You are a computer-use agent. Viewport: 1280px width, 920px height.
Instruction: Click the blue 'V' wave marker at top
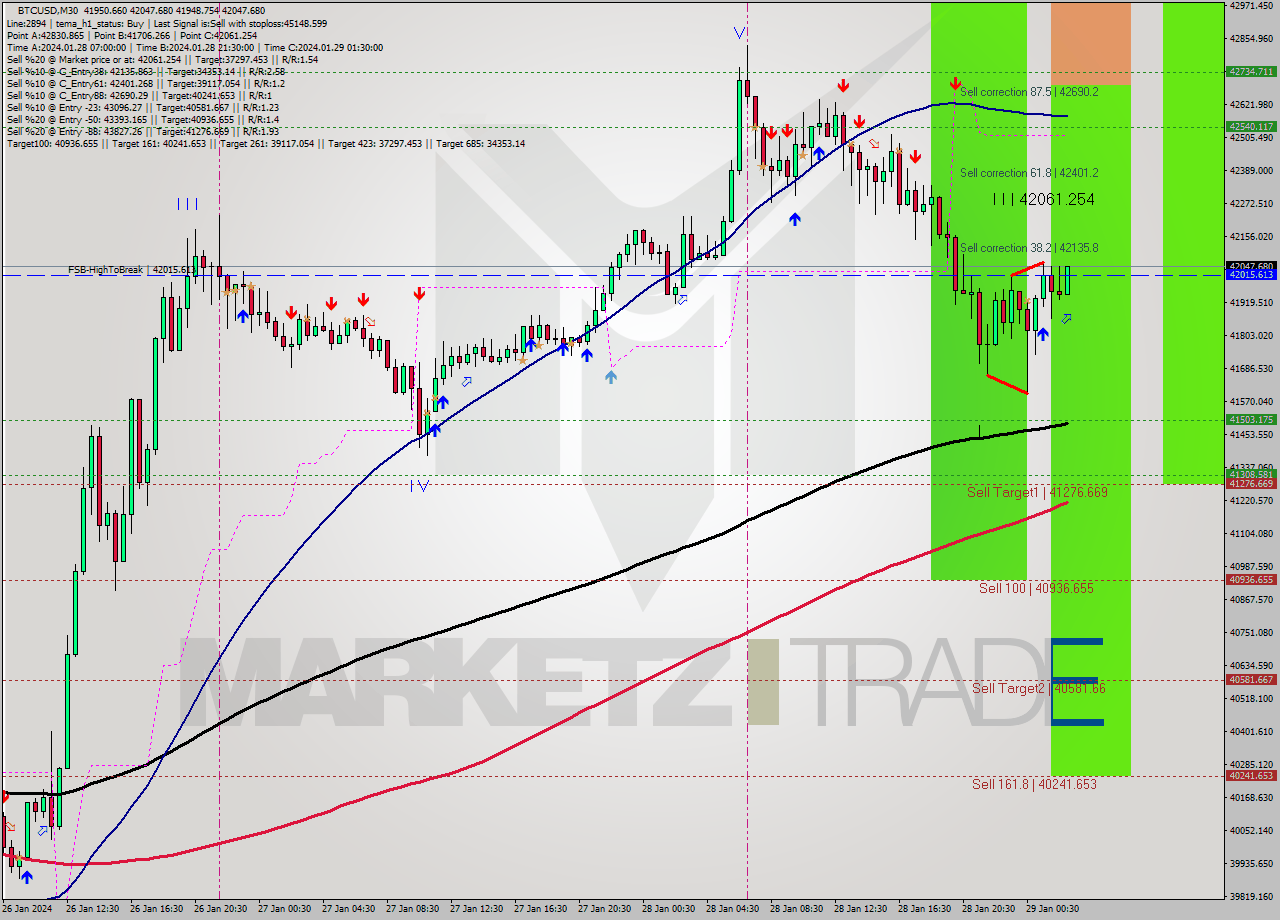(x=740, y=32)
